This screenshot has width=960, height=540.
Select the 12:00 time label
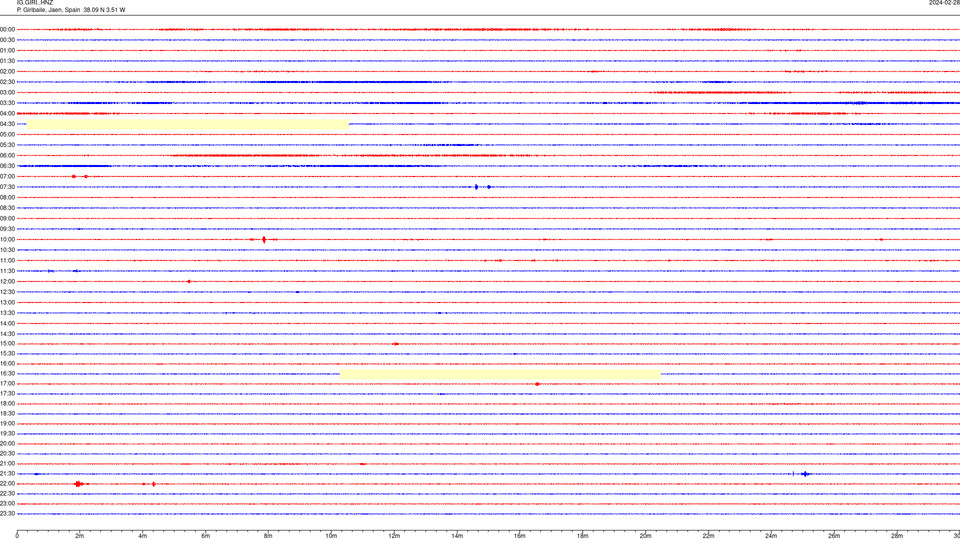click(x=7, y=282)
